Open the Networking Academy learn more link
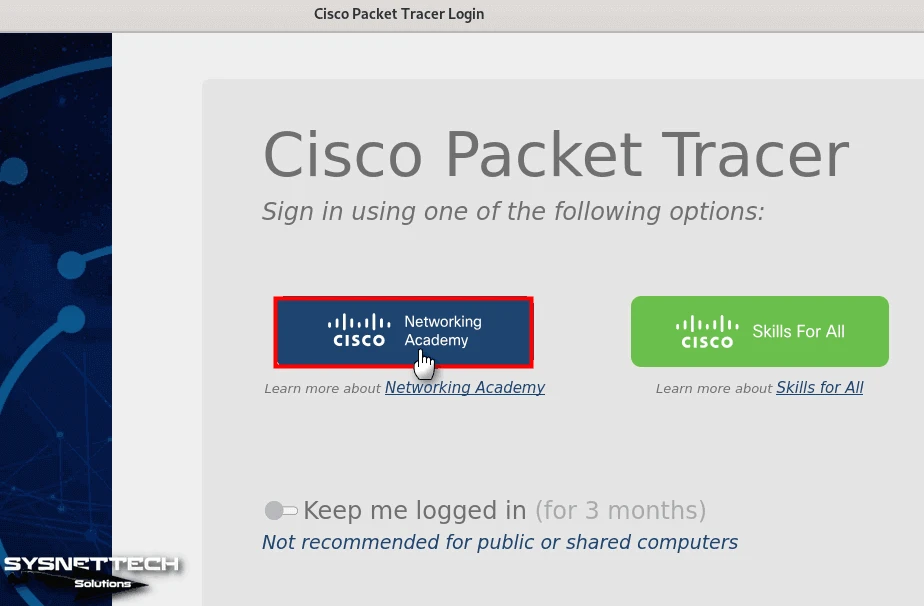This screenshot has height=606, width=924. 464,388
